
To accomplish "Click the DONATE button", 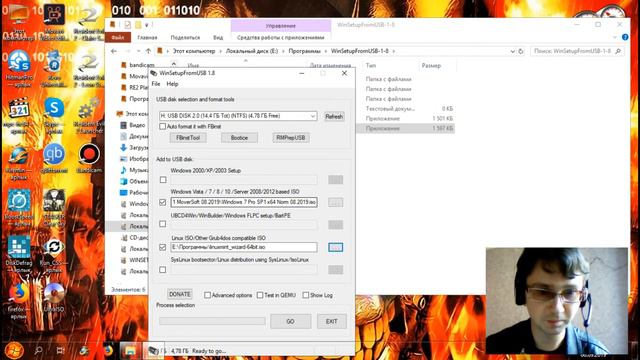I will coord(180,294).
